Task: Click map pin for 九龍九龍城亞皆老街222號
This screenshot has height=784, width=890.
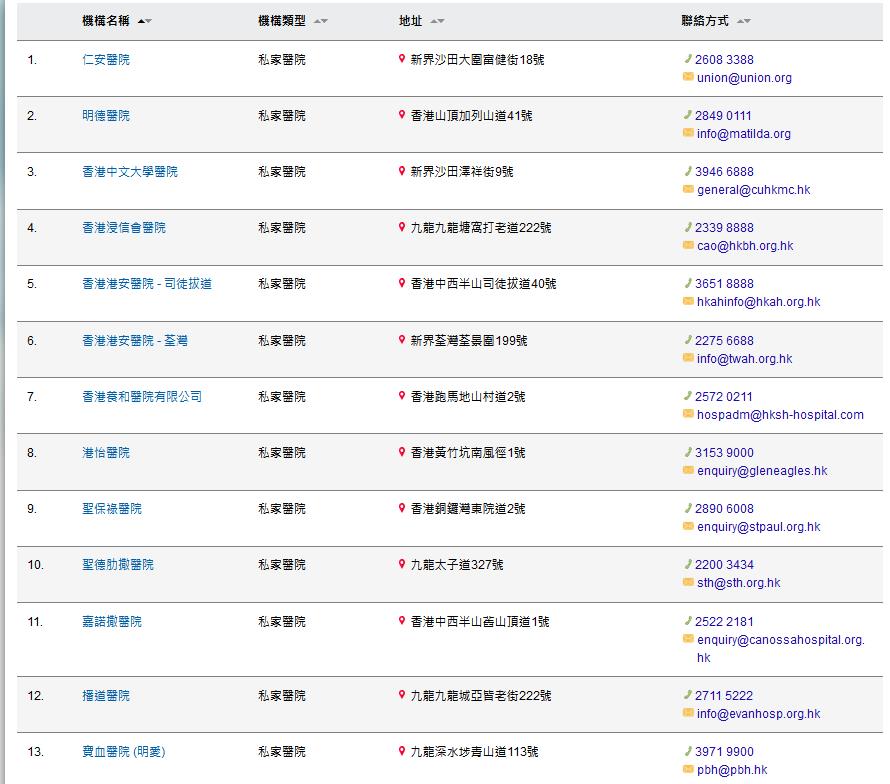Action: coord(402,695)
